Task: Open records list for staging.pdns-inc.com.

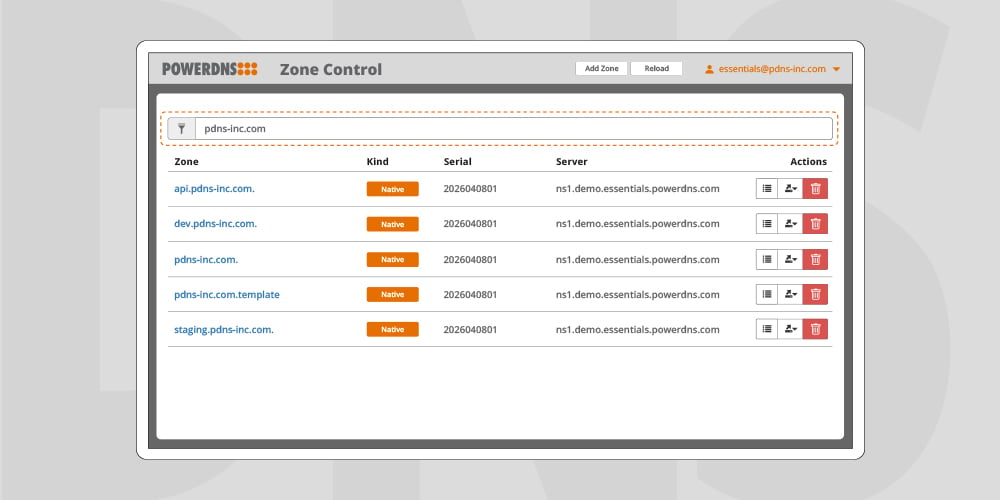Action: point(767,329)
